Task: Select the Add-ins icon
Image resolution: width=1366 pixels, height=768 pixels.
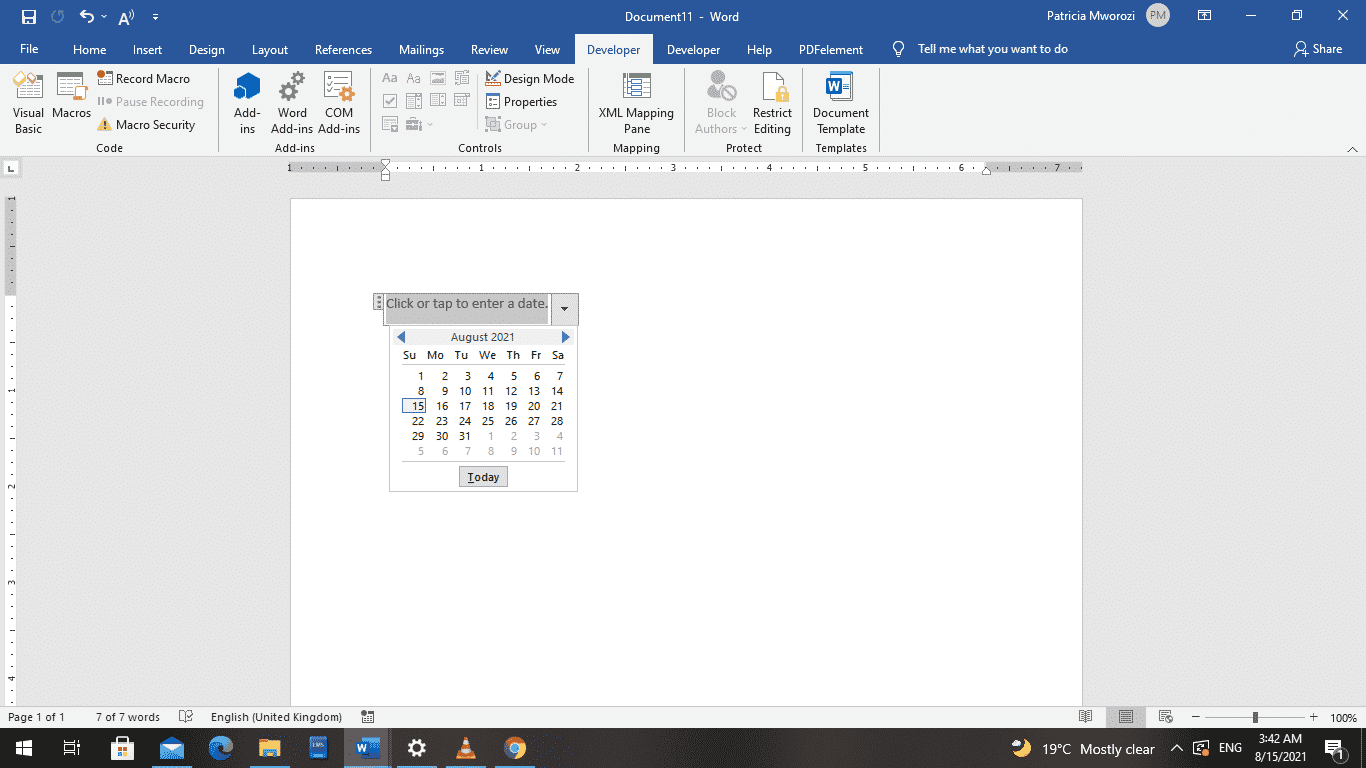Action: coord(246,100)
